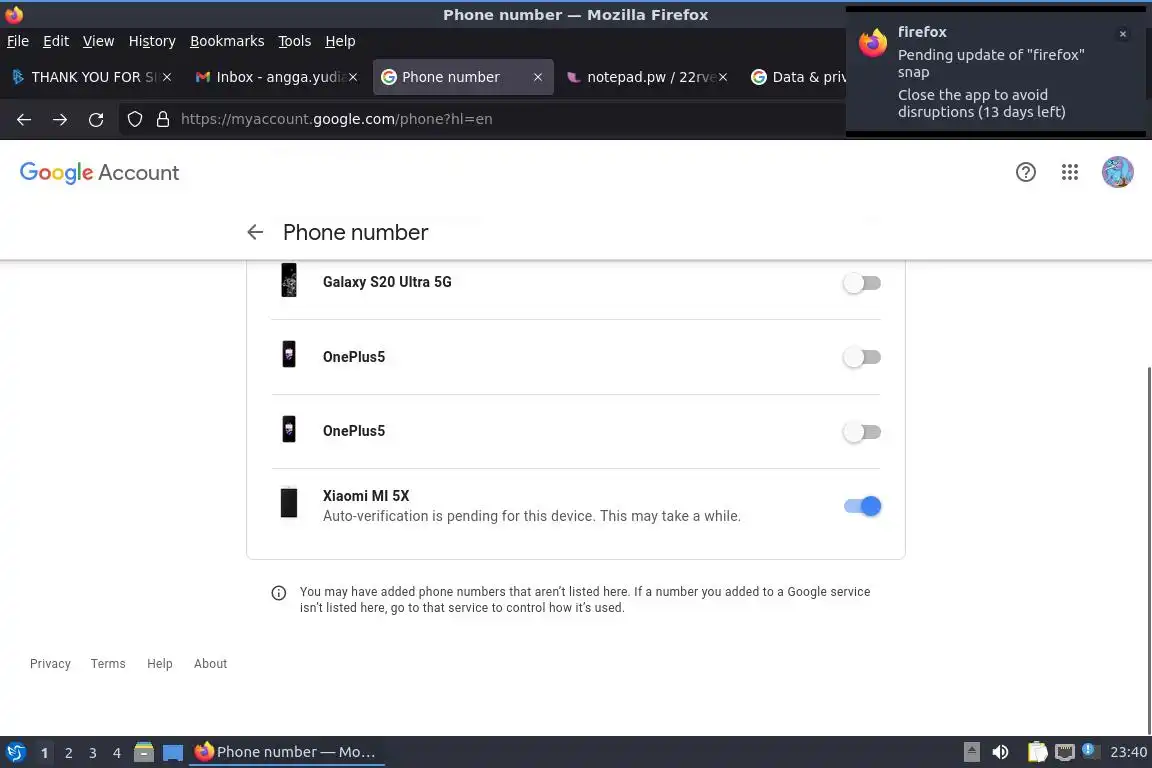The width and height of the screenshot is (1152, 768).
Task: Turn on the first OnePlus5 switch
Action: (x=862, y=357)
